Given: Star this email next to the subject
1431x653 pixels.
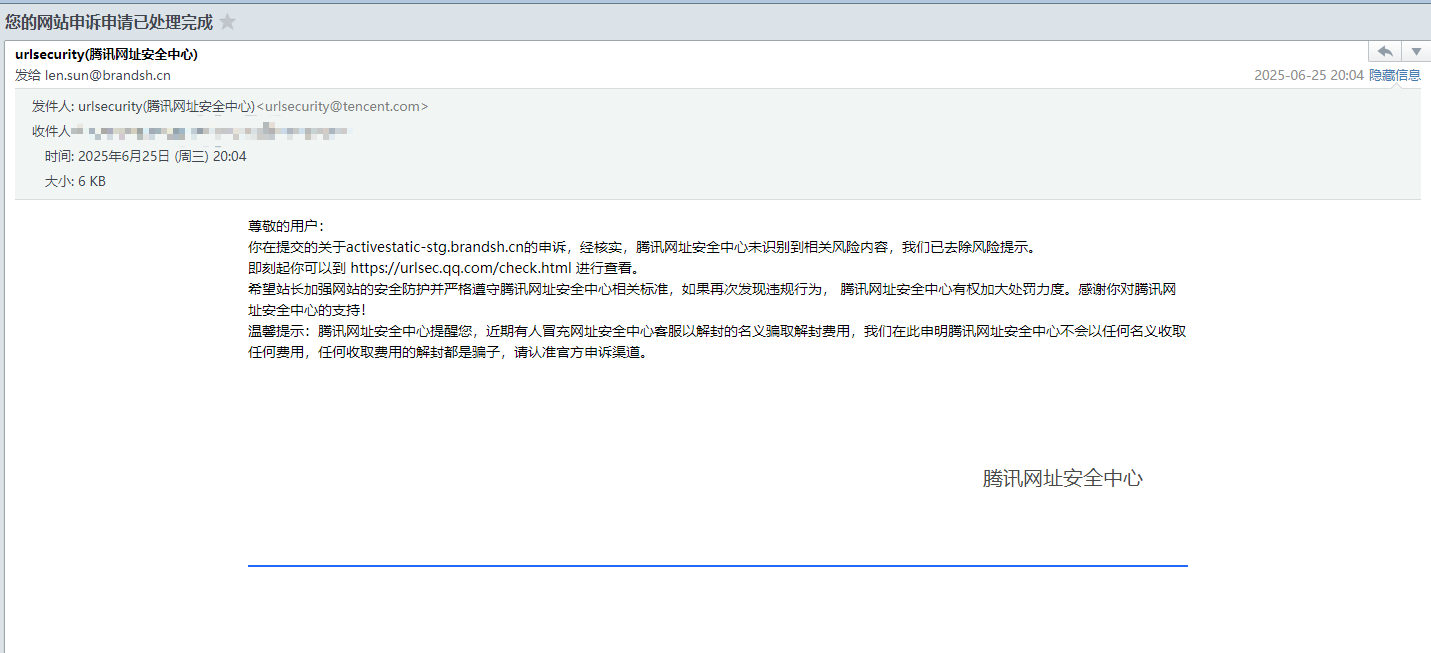Looking at the screenshot, I should pos(228,21).
